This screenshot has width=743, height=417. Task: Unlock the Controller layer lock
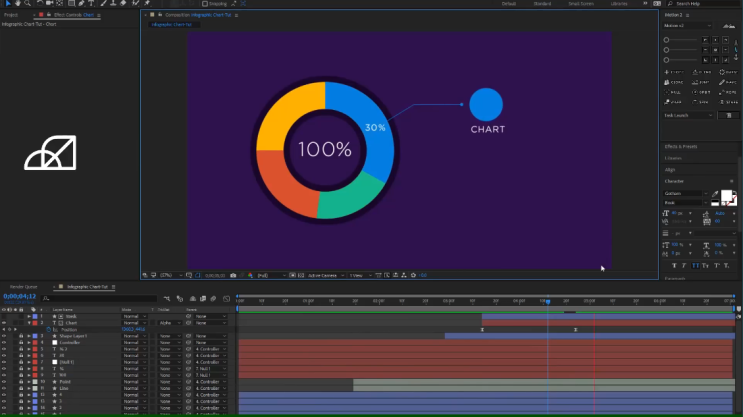(21, 342)
